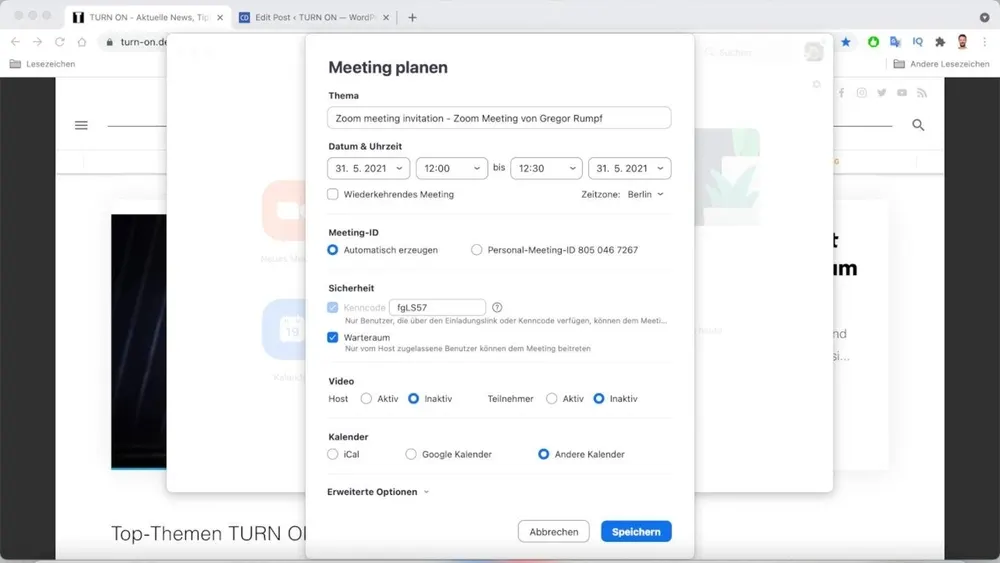Expand Erweiterte Optionen section
This screenshot has height=563, width=1000.
[378, 492]
